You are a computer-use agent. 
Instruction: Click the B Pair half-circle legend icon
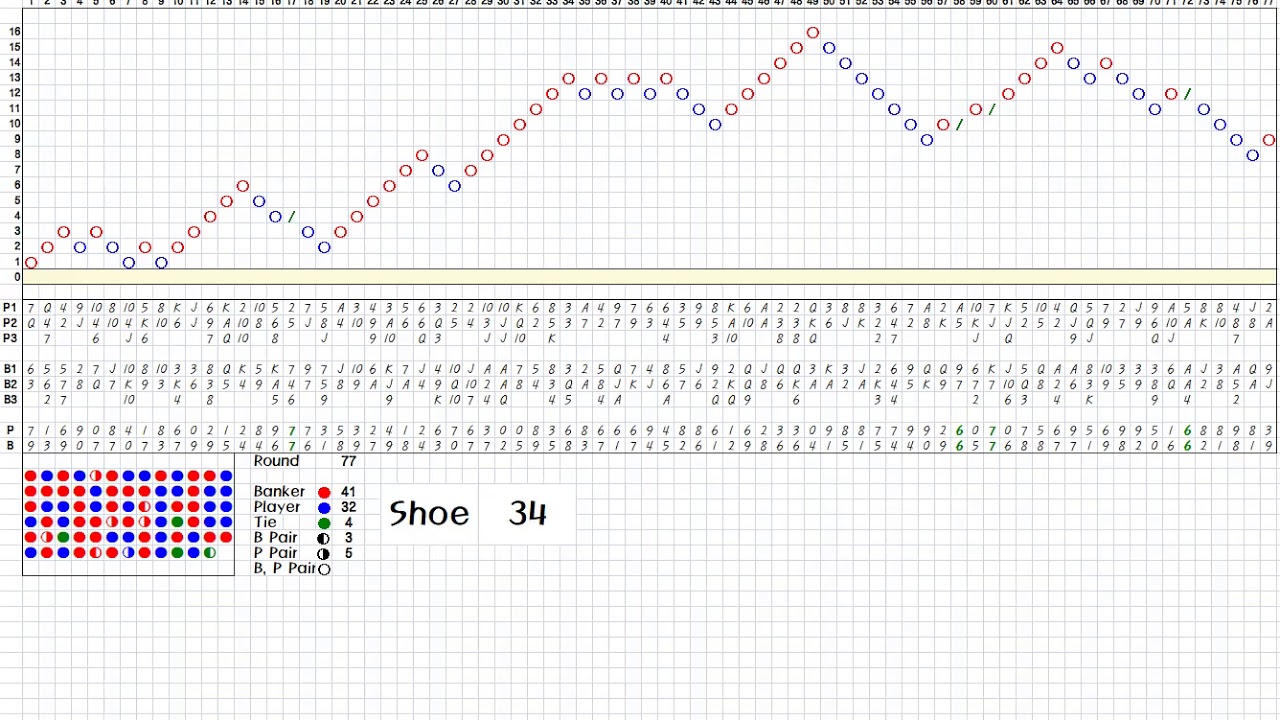tap(323, 538)
